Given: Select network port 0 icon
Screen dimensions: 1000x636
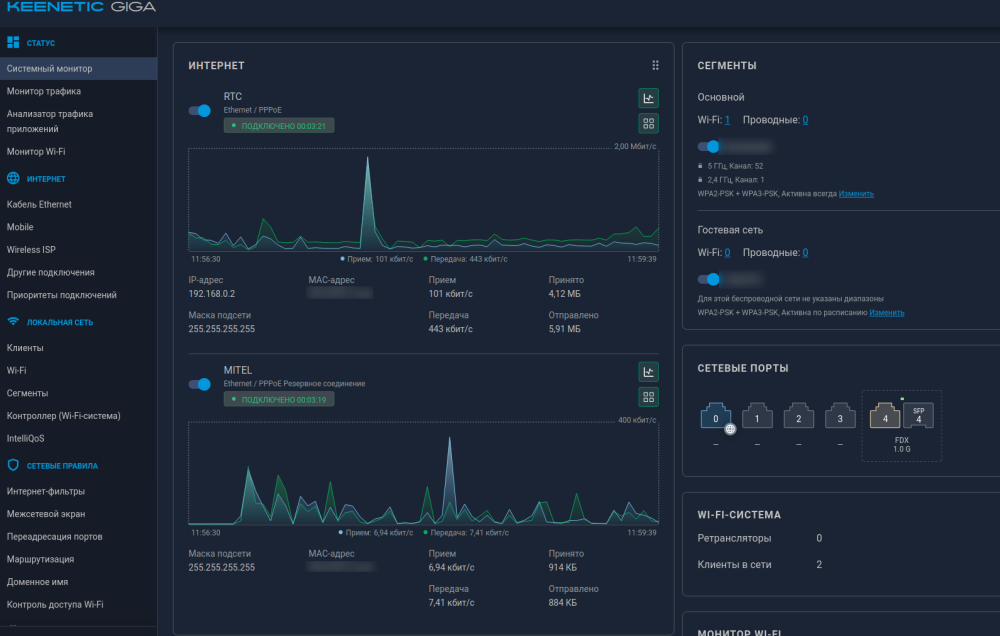Looking at the screenshot, I should coord(716,416).
